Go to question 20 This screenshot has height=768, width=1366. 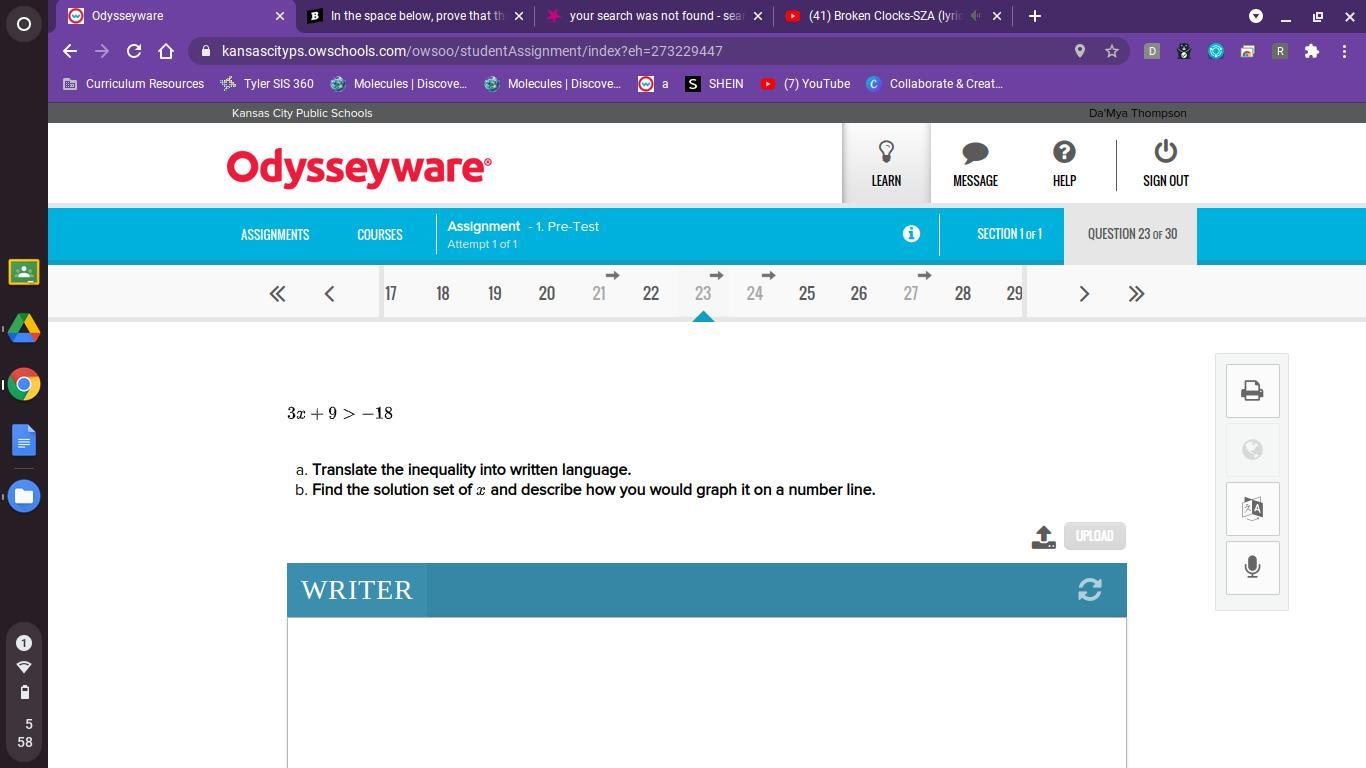coord(547,294)
